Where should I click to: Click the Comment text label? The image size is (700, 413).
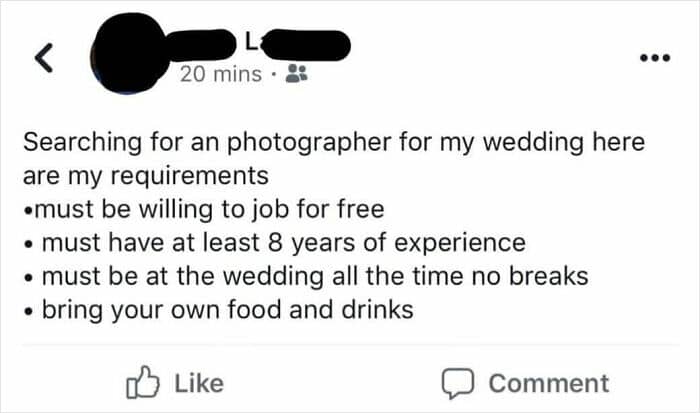(x=549, y=383)
